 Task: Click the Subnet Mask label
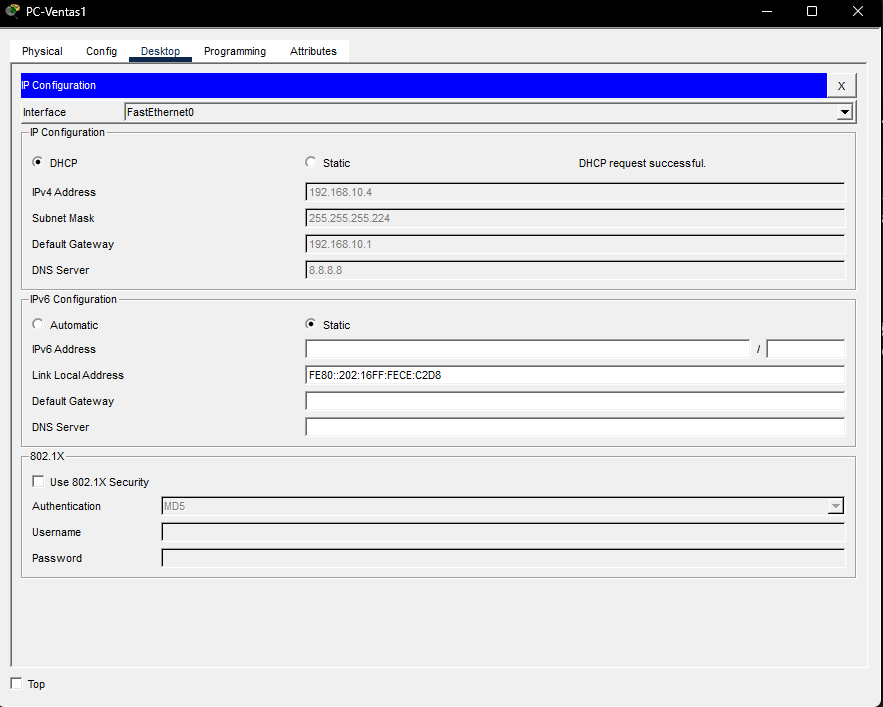click(x=63, y=218)
